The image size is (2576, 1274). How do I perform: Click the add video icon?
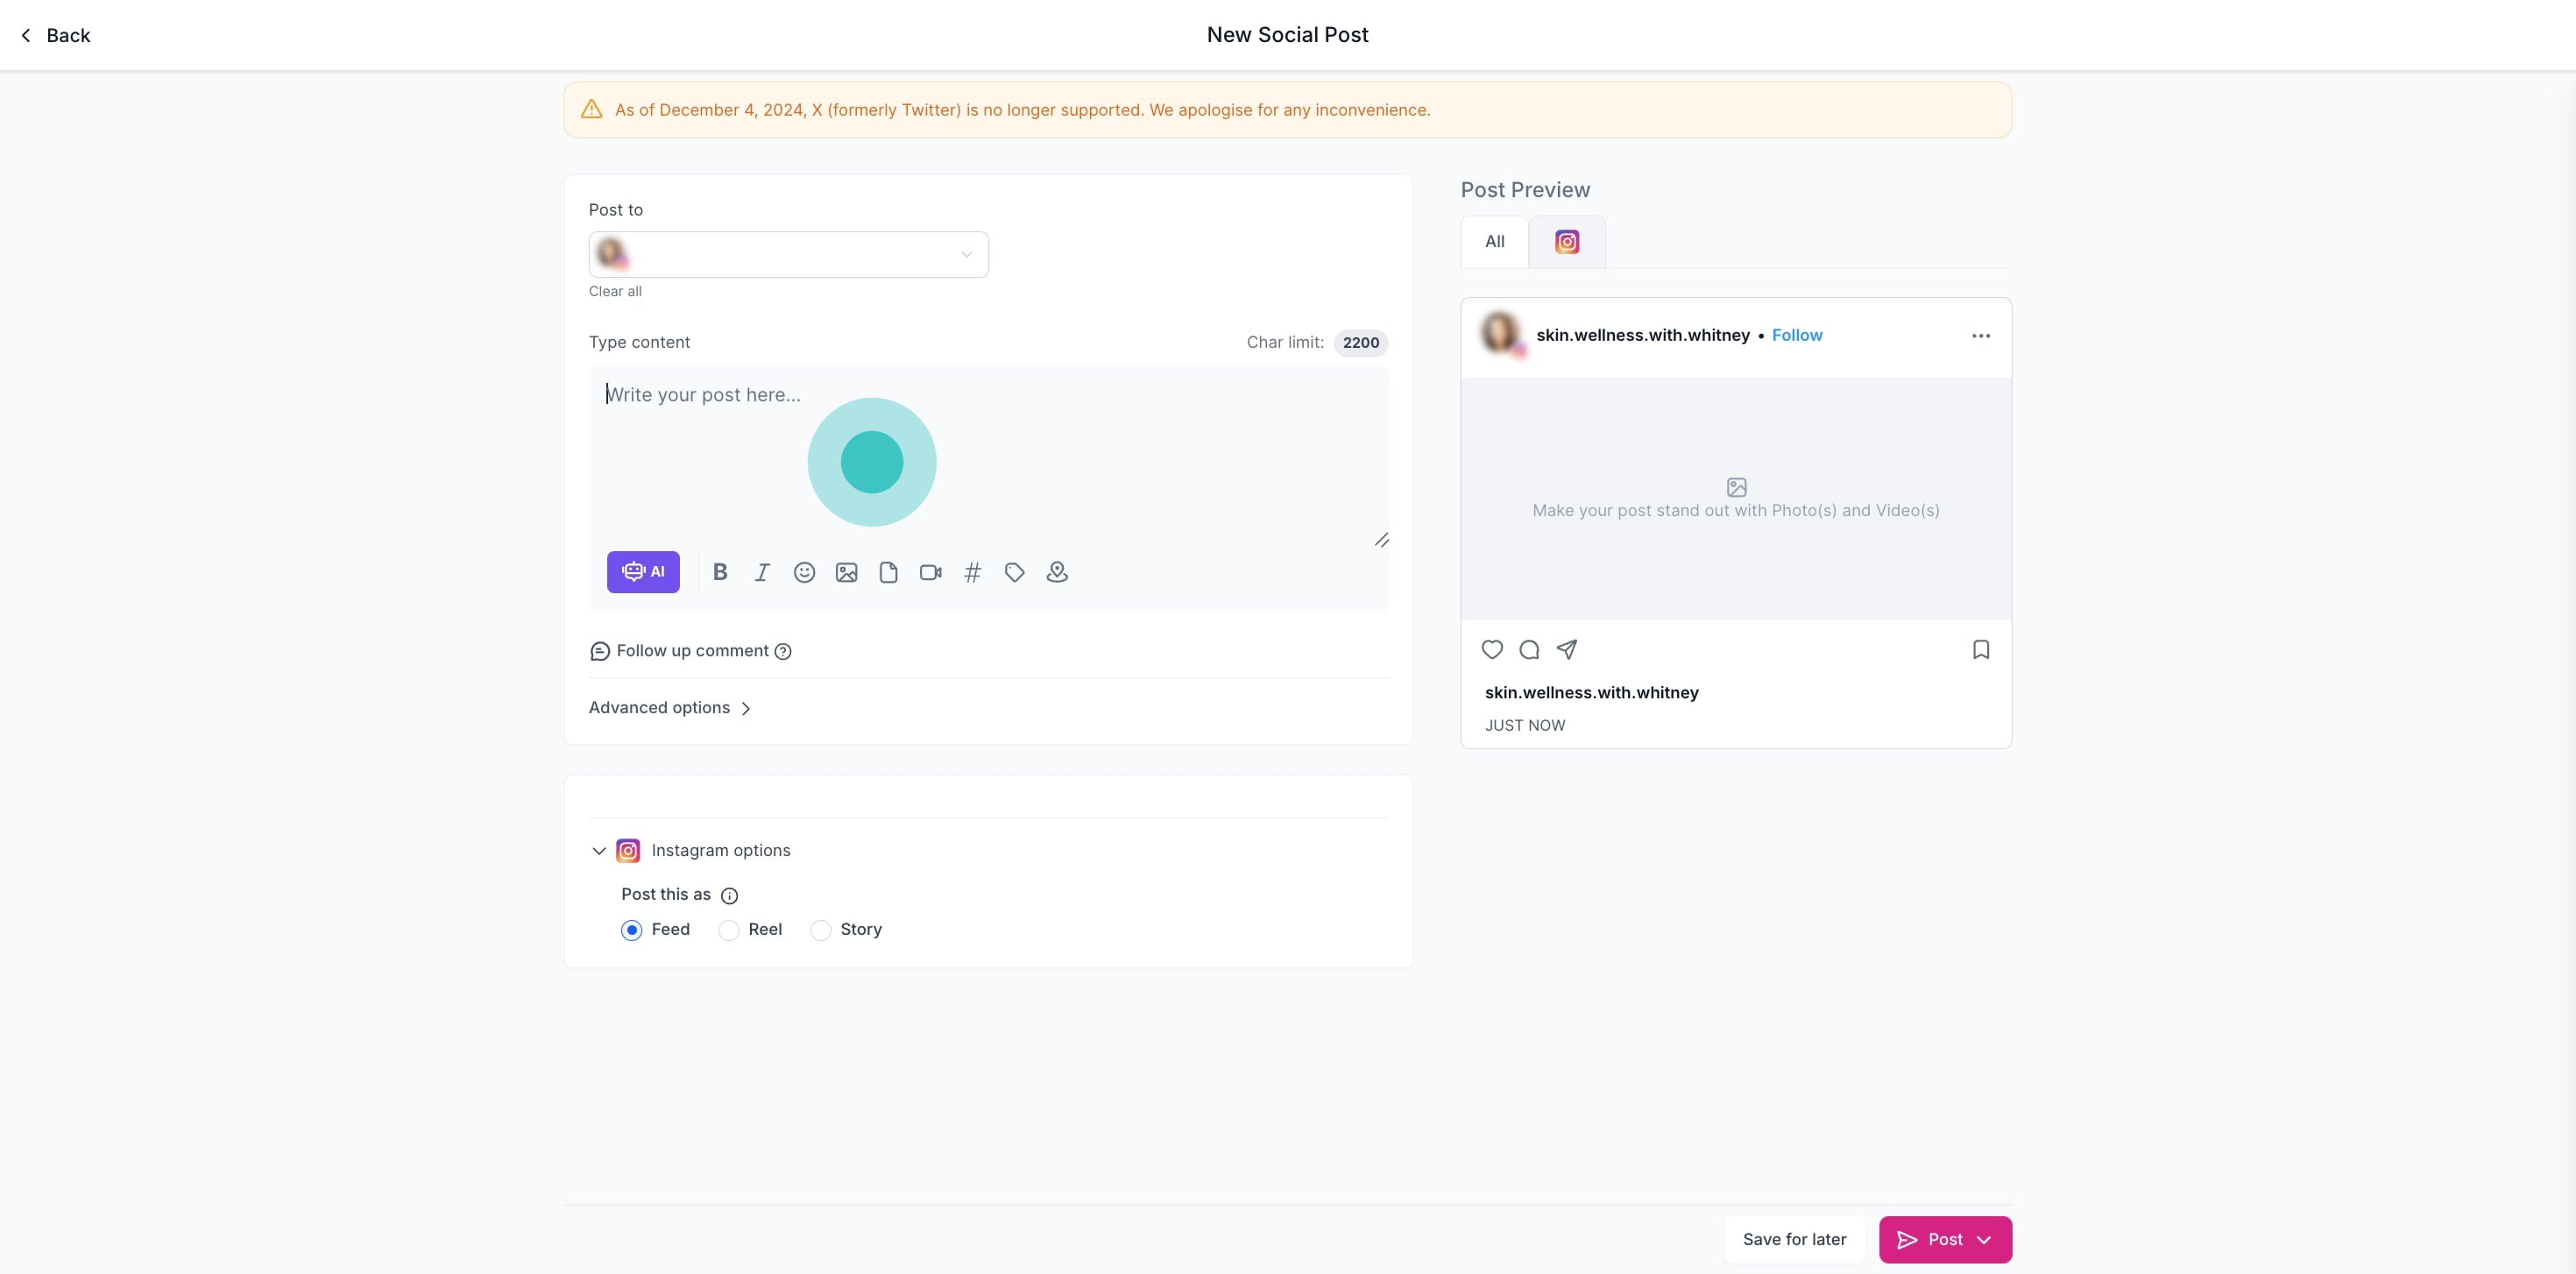point(930,572)
